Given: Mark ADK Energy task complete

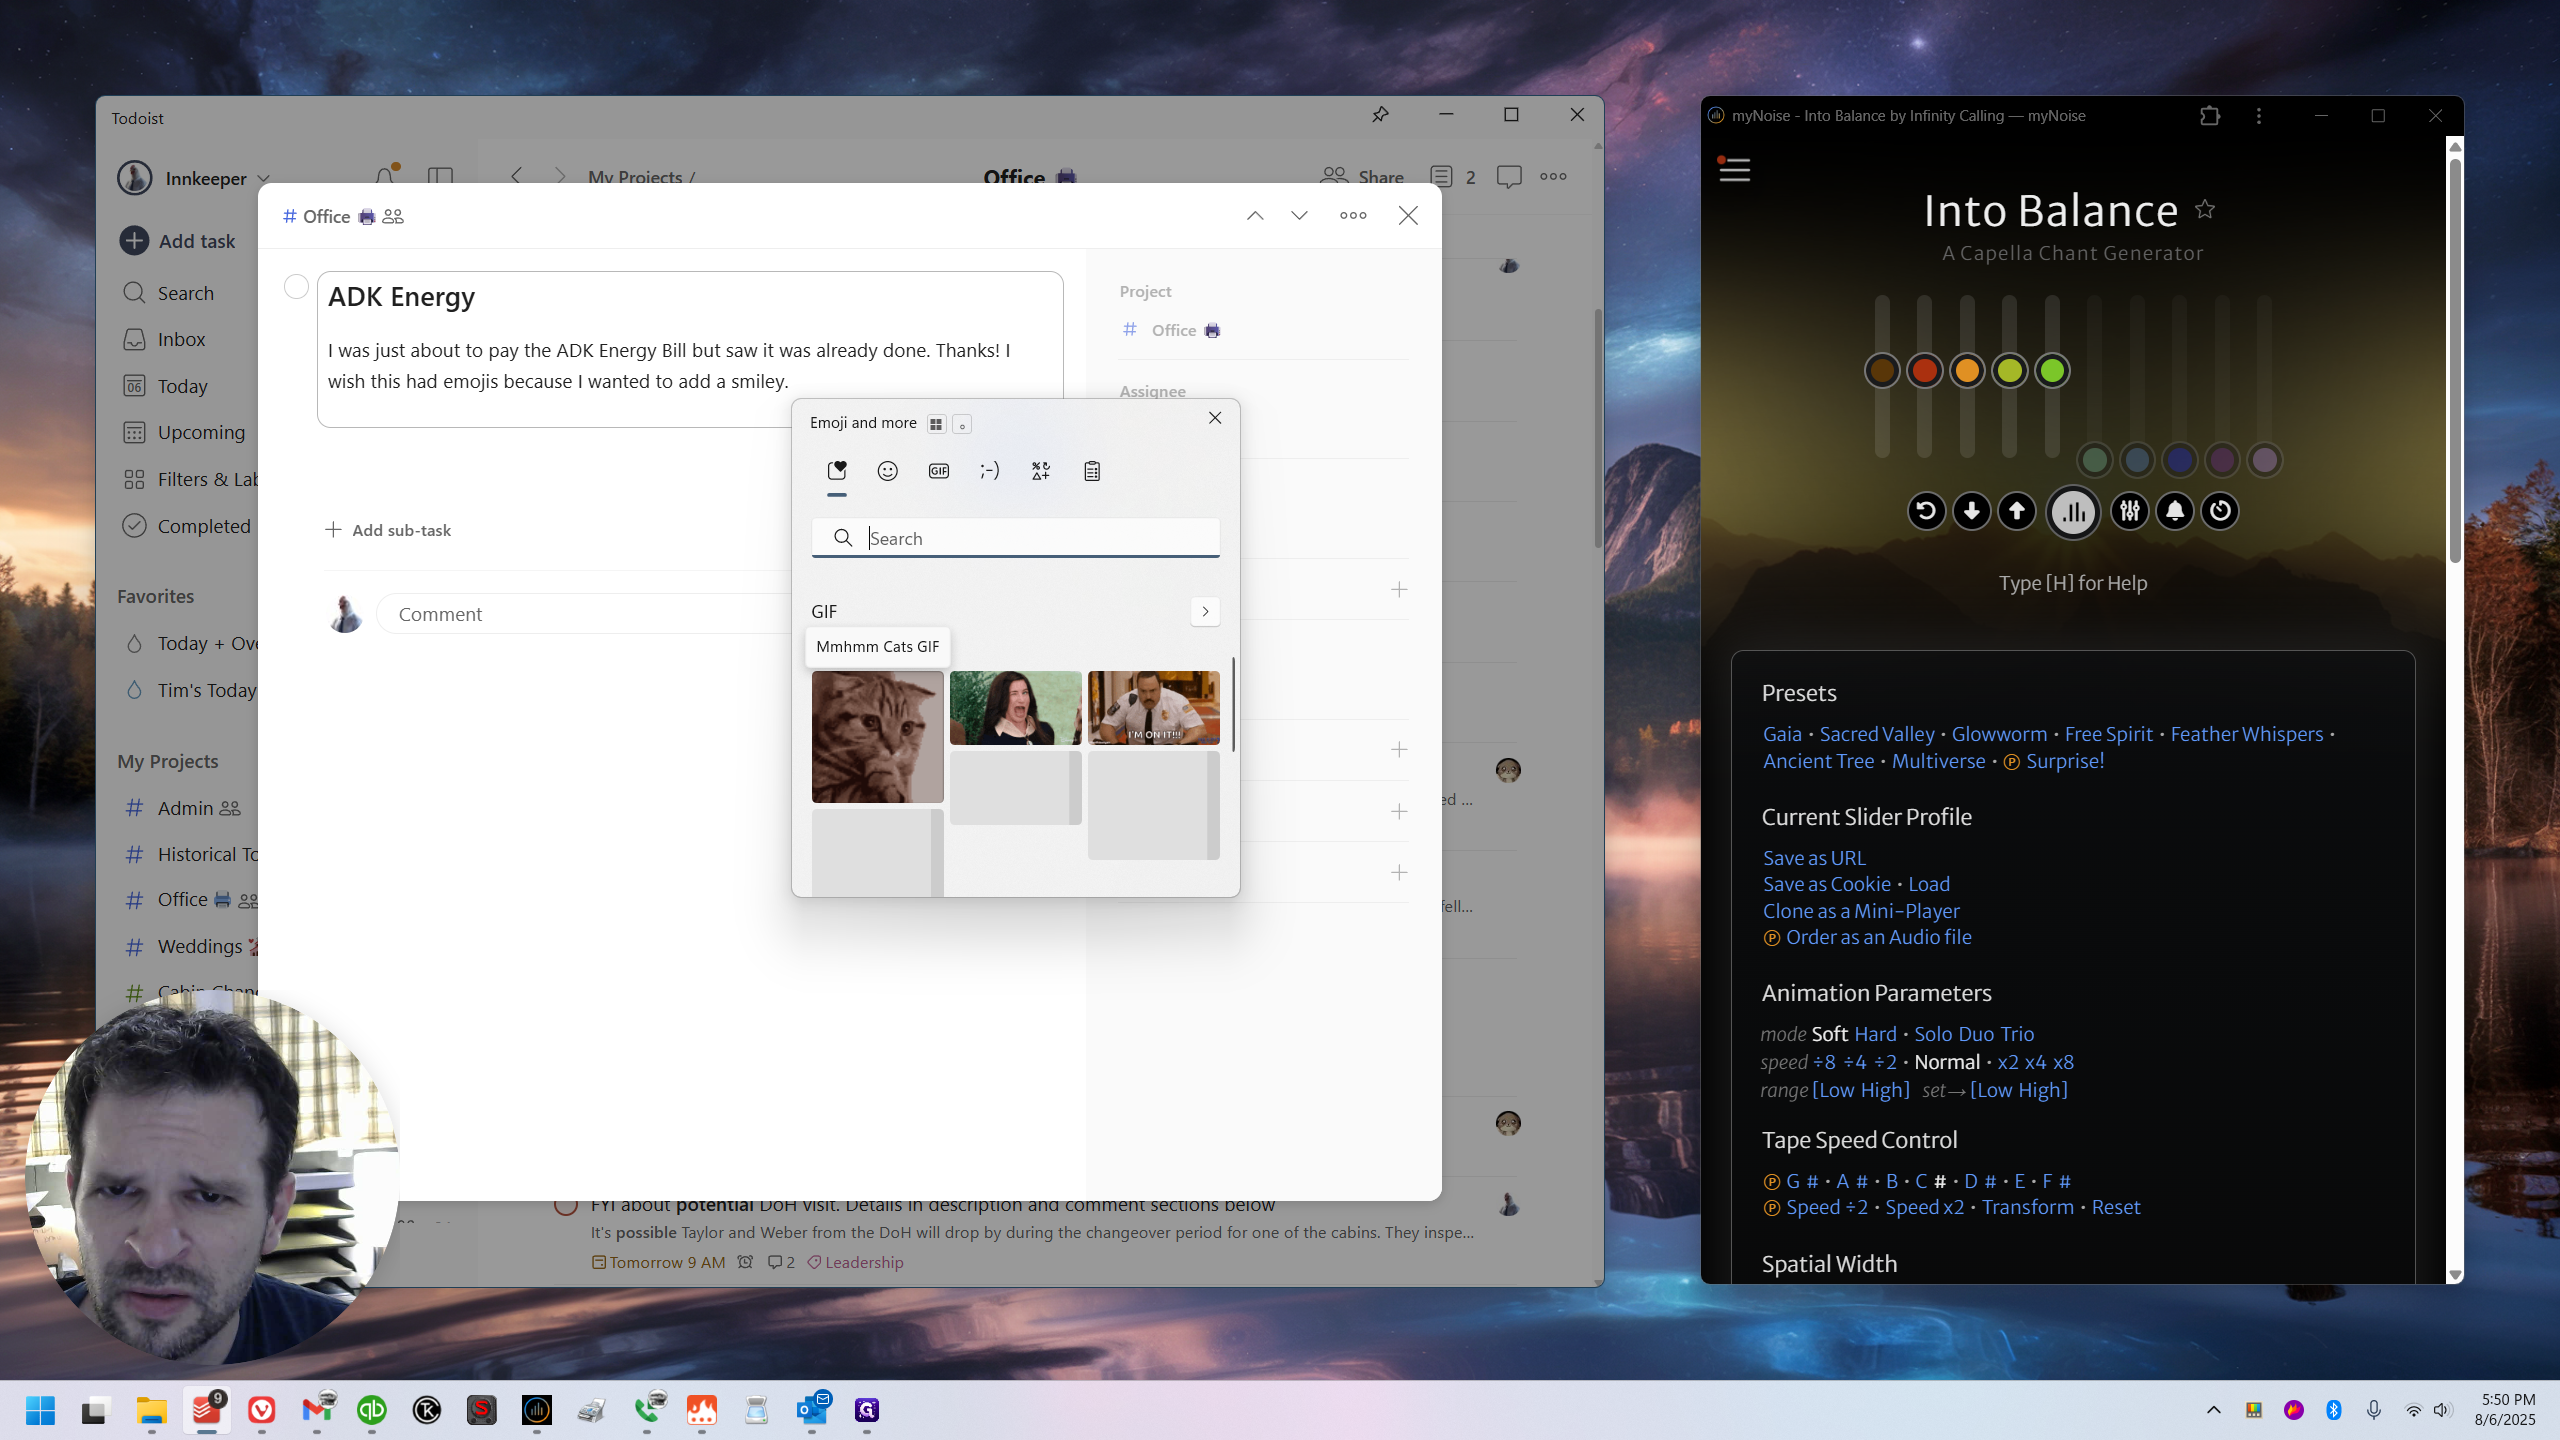Looking at the screenshot, I should click(296, 287).
